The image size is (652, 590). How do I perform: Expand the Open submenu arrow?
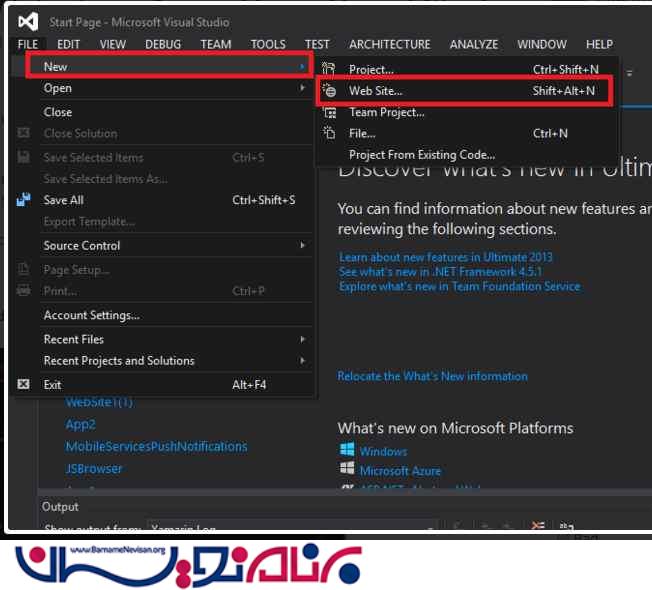[x=302, y=88]
